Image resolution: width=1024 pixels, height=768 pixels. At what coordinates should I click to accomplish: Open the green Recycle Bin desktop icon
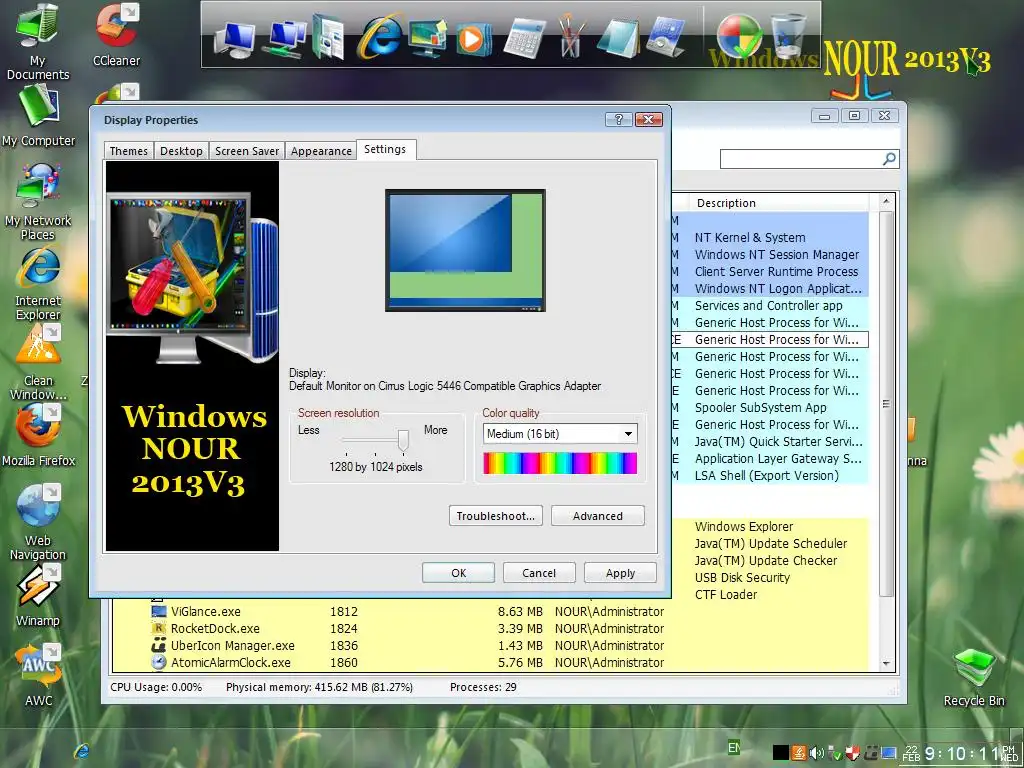974,677
